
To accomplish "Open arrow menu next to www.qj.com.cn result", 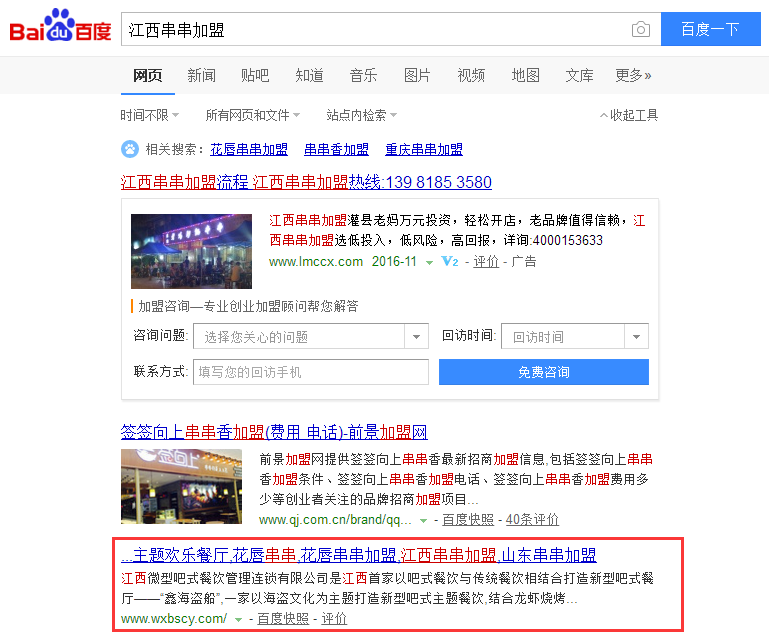I will (424, 520).
